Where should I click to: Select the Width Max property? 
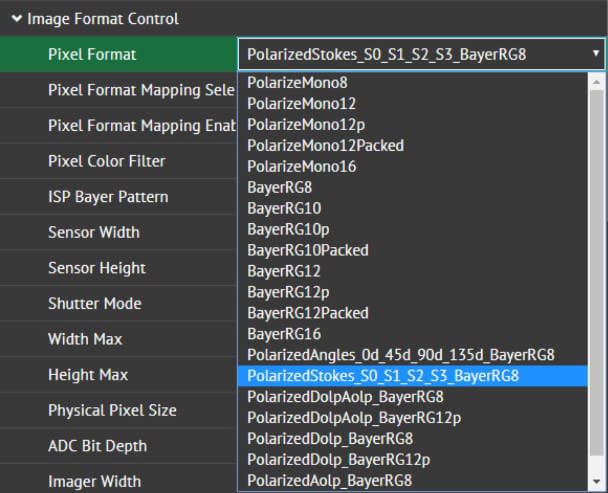[118, 339]
